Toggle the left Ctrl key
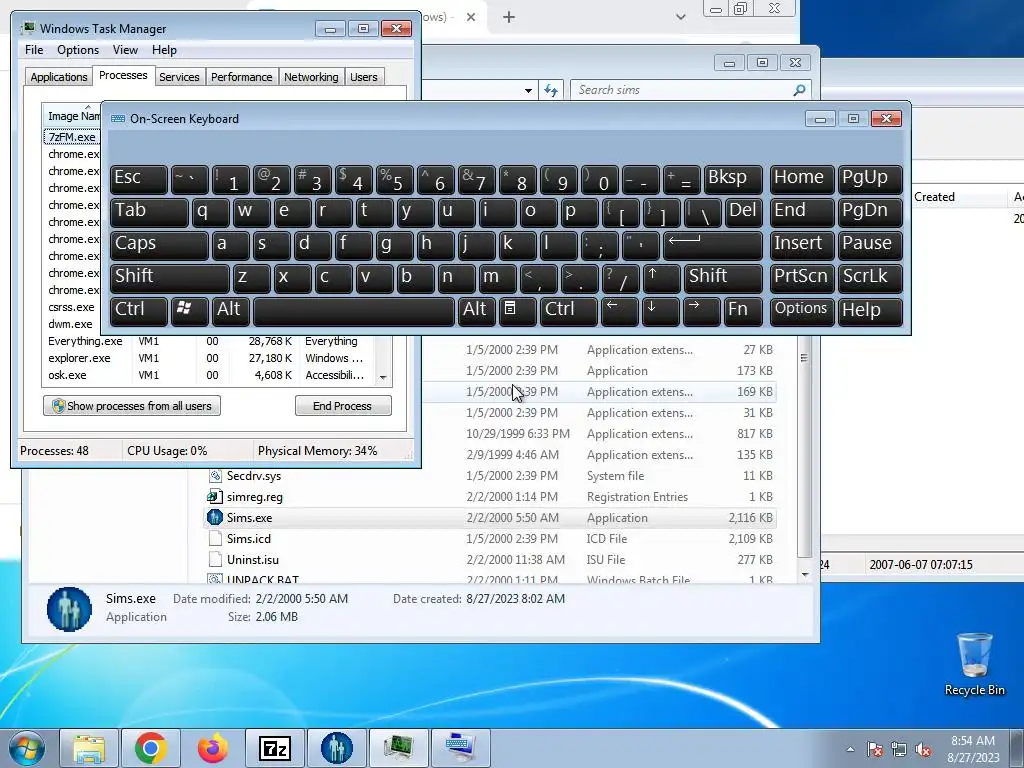The width and height of the screenshot is (1024, 768). [138, 310]
